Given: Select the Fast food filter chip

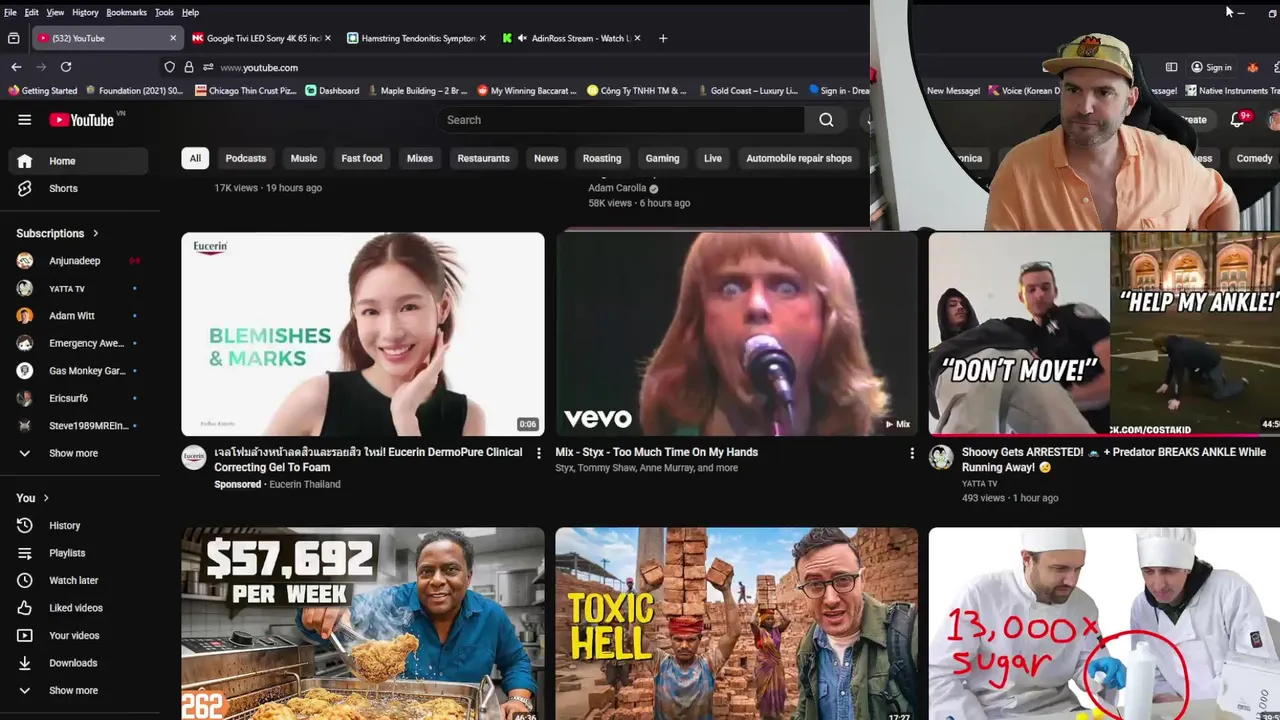Looking at the screenshot, I should pos(362,158).
